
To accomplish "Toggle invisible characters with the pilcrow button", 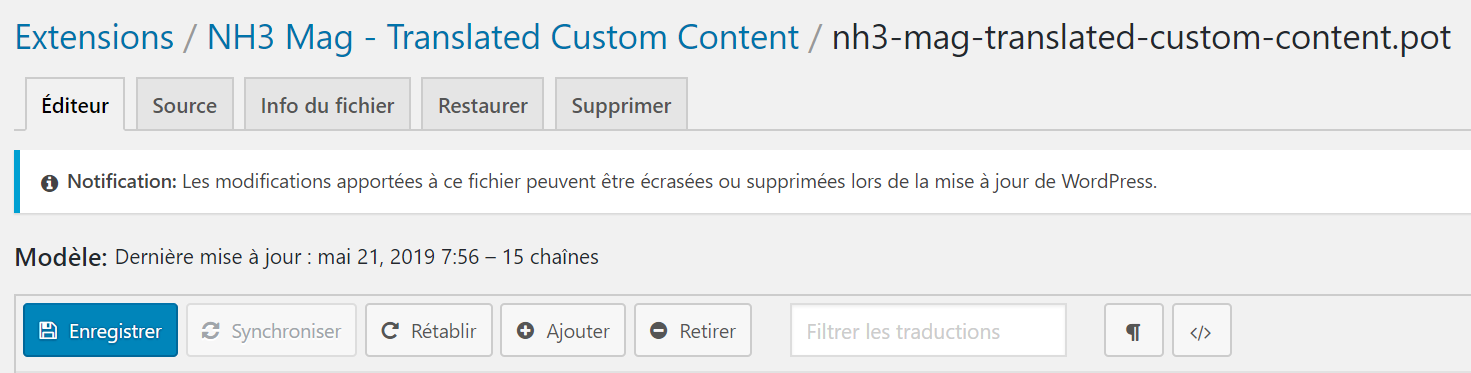I will (x=1134, y=331).
